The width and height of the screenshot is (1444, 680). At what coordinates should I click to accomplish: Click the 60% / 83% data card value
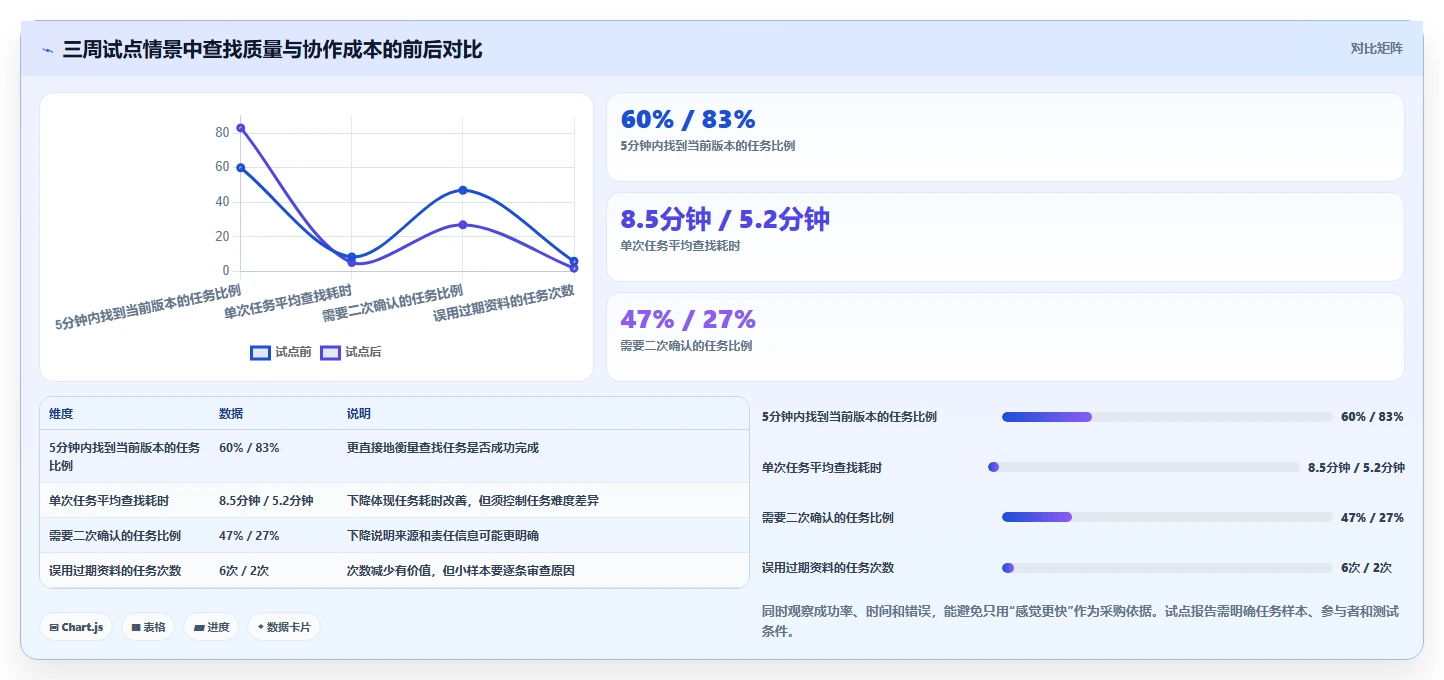[688, 120]
